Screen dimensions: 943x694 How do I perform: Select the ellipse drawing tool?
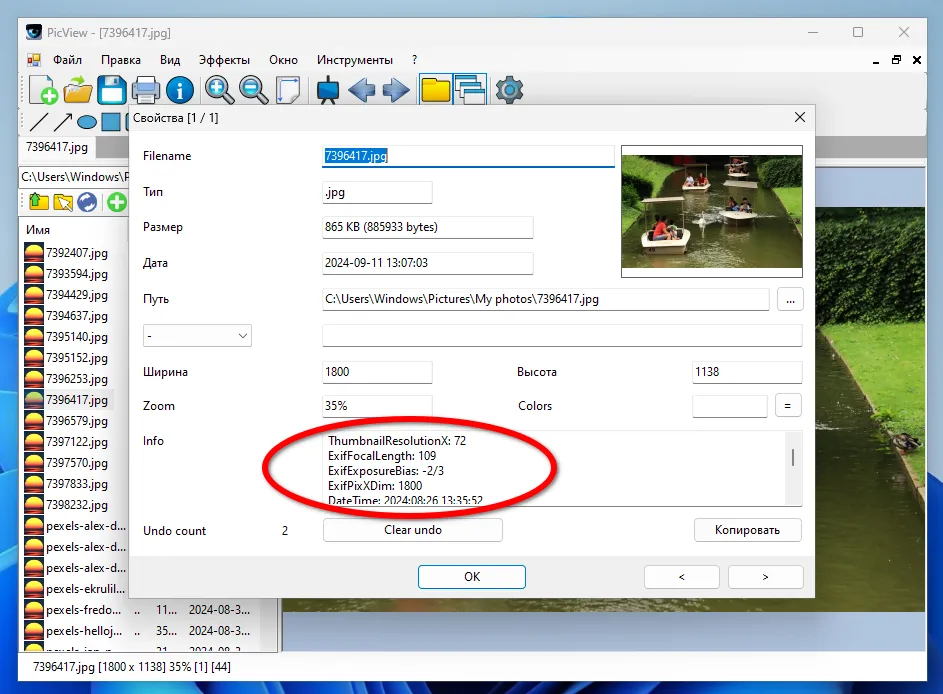(x=87, y=123)
